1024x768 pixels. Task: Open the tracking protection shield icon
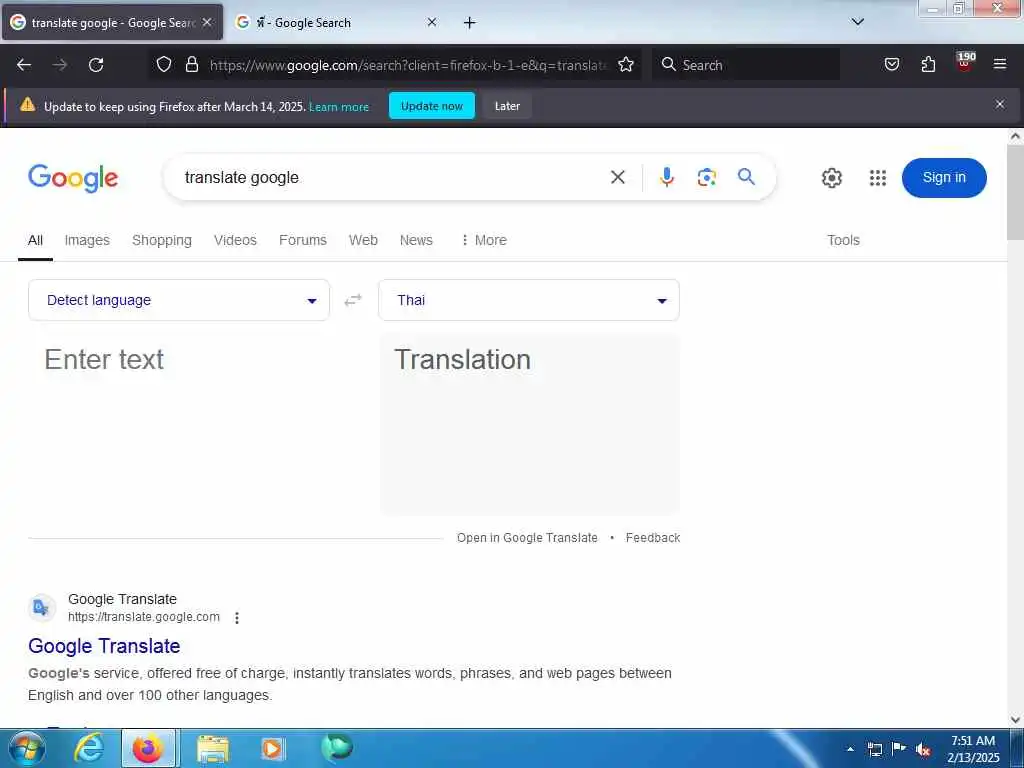click(164, 64)
